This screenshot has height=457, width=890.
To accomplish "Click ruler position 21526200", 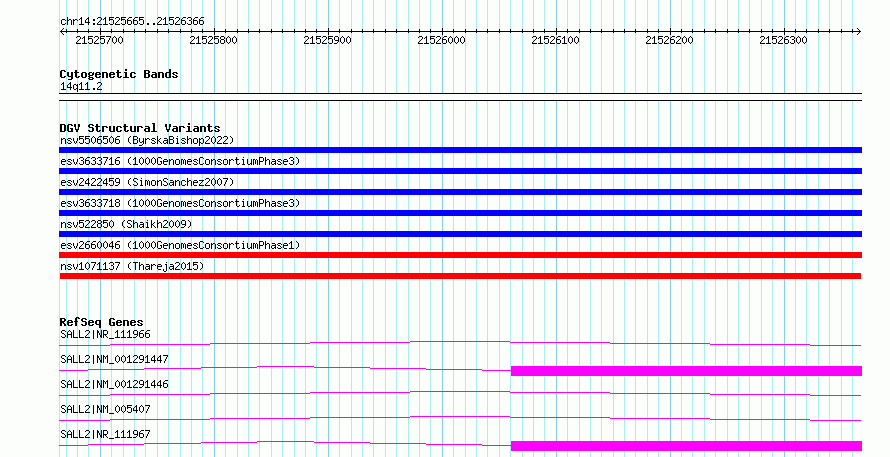I will (670, 40).
